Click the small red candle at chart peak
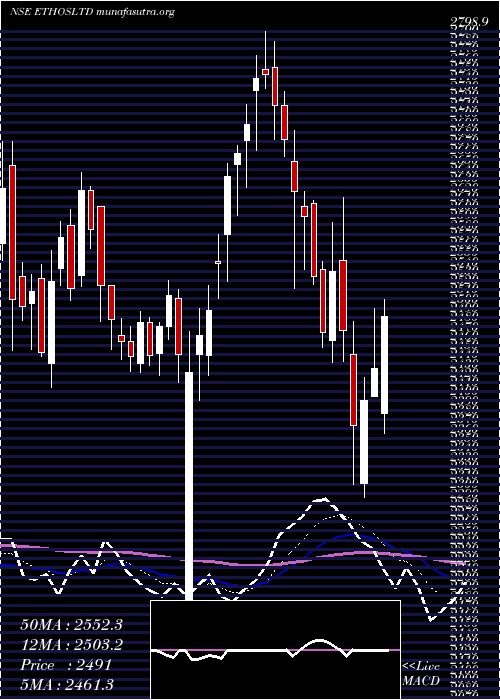500x700 pixels. (265, 72)
